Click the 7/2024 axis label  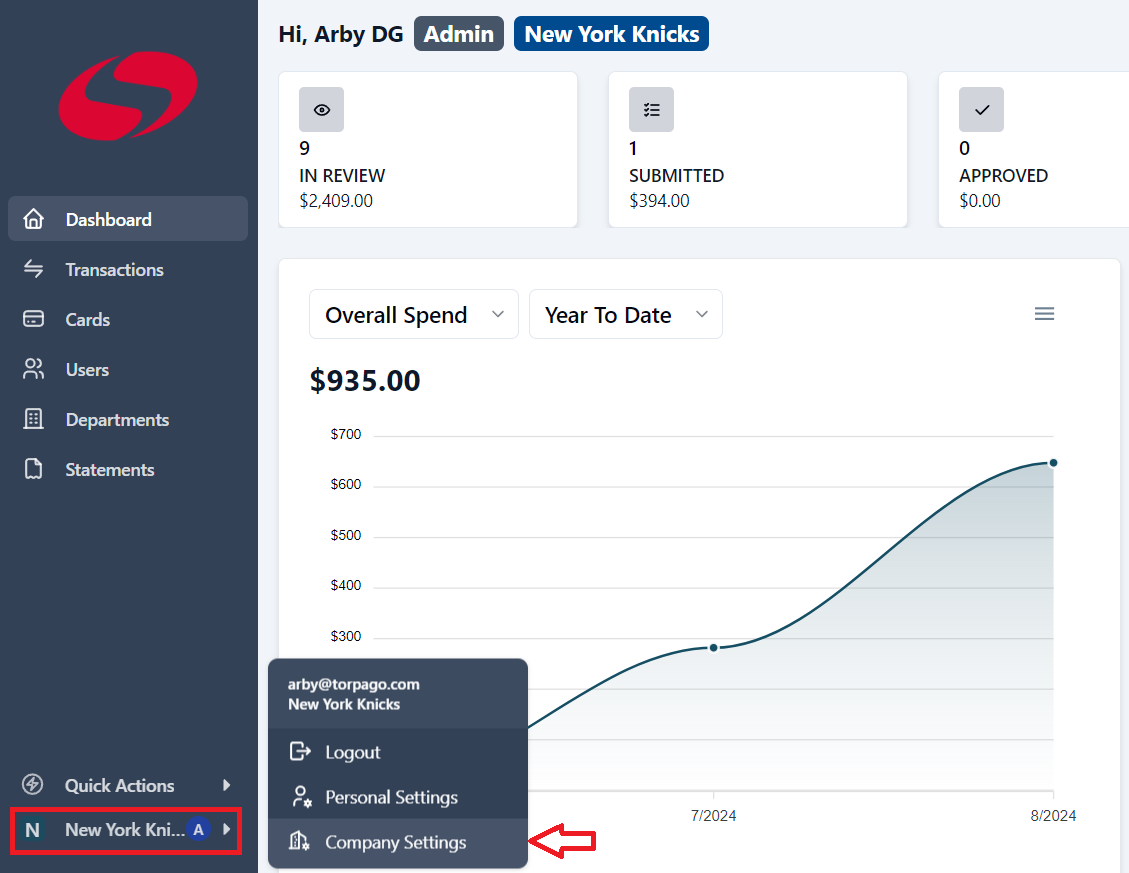[x=714, y=815]
